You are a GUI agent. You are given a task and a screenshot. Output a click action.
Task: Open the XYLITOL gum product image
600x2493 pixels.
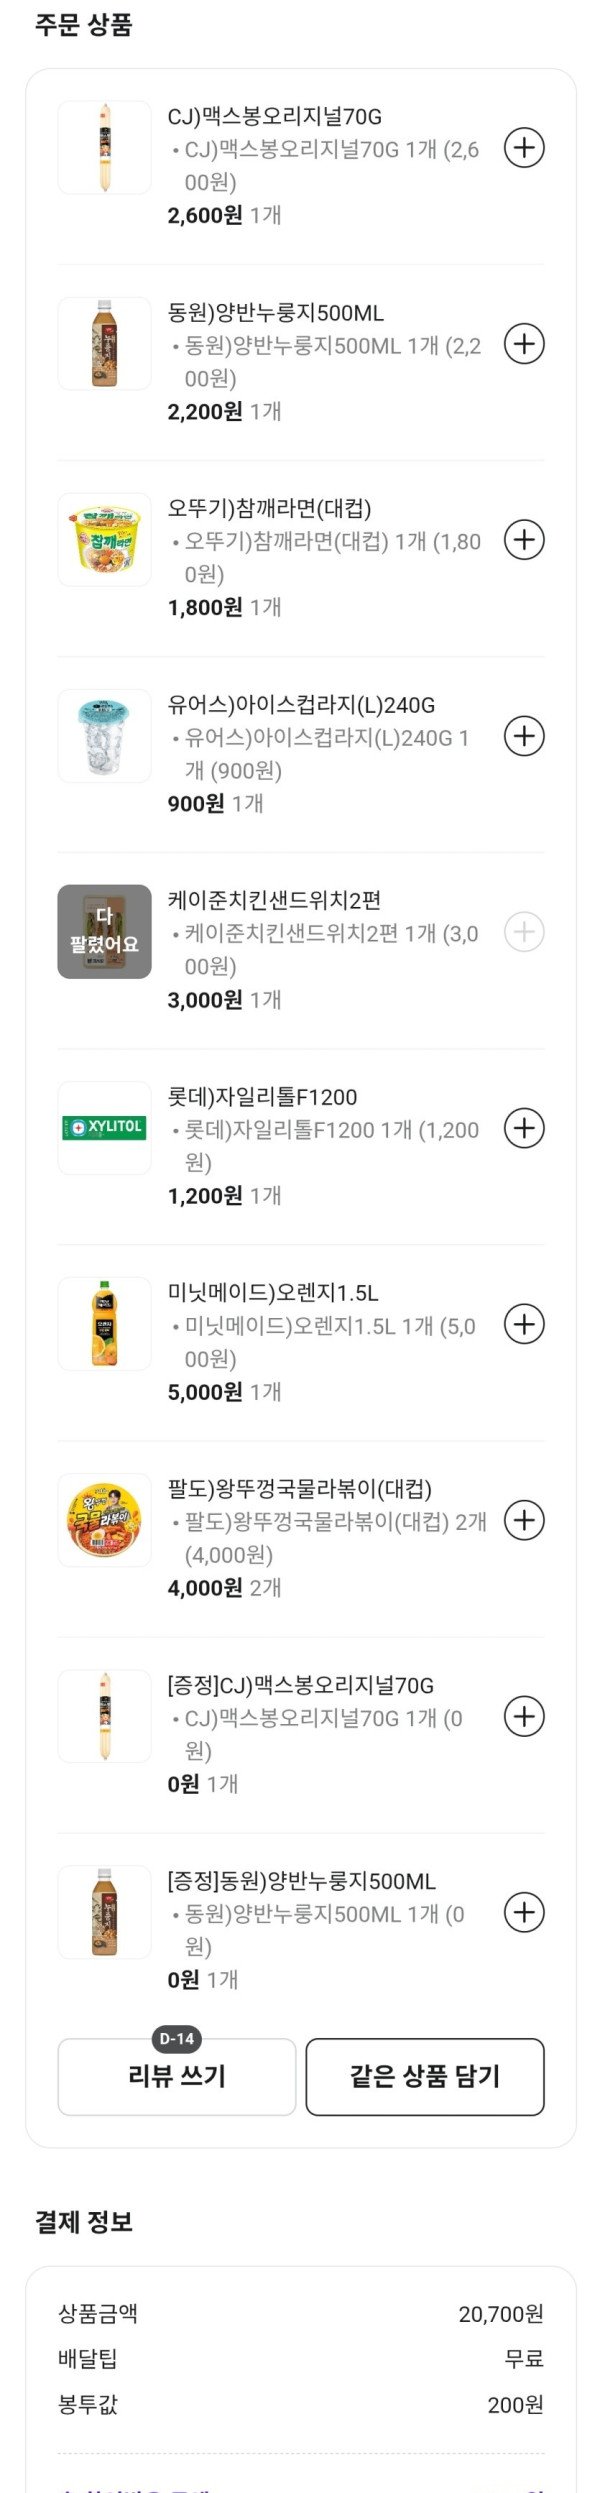pyautogui.click(x=104, y=1127)
